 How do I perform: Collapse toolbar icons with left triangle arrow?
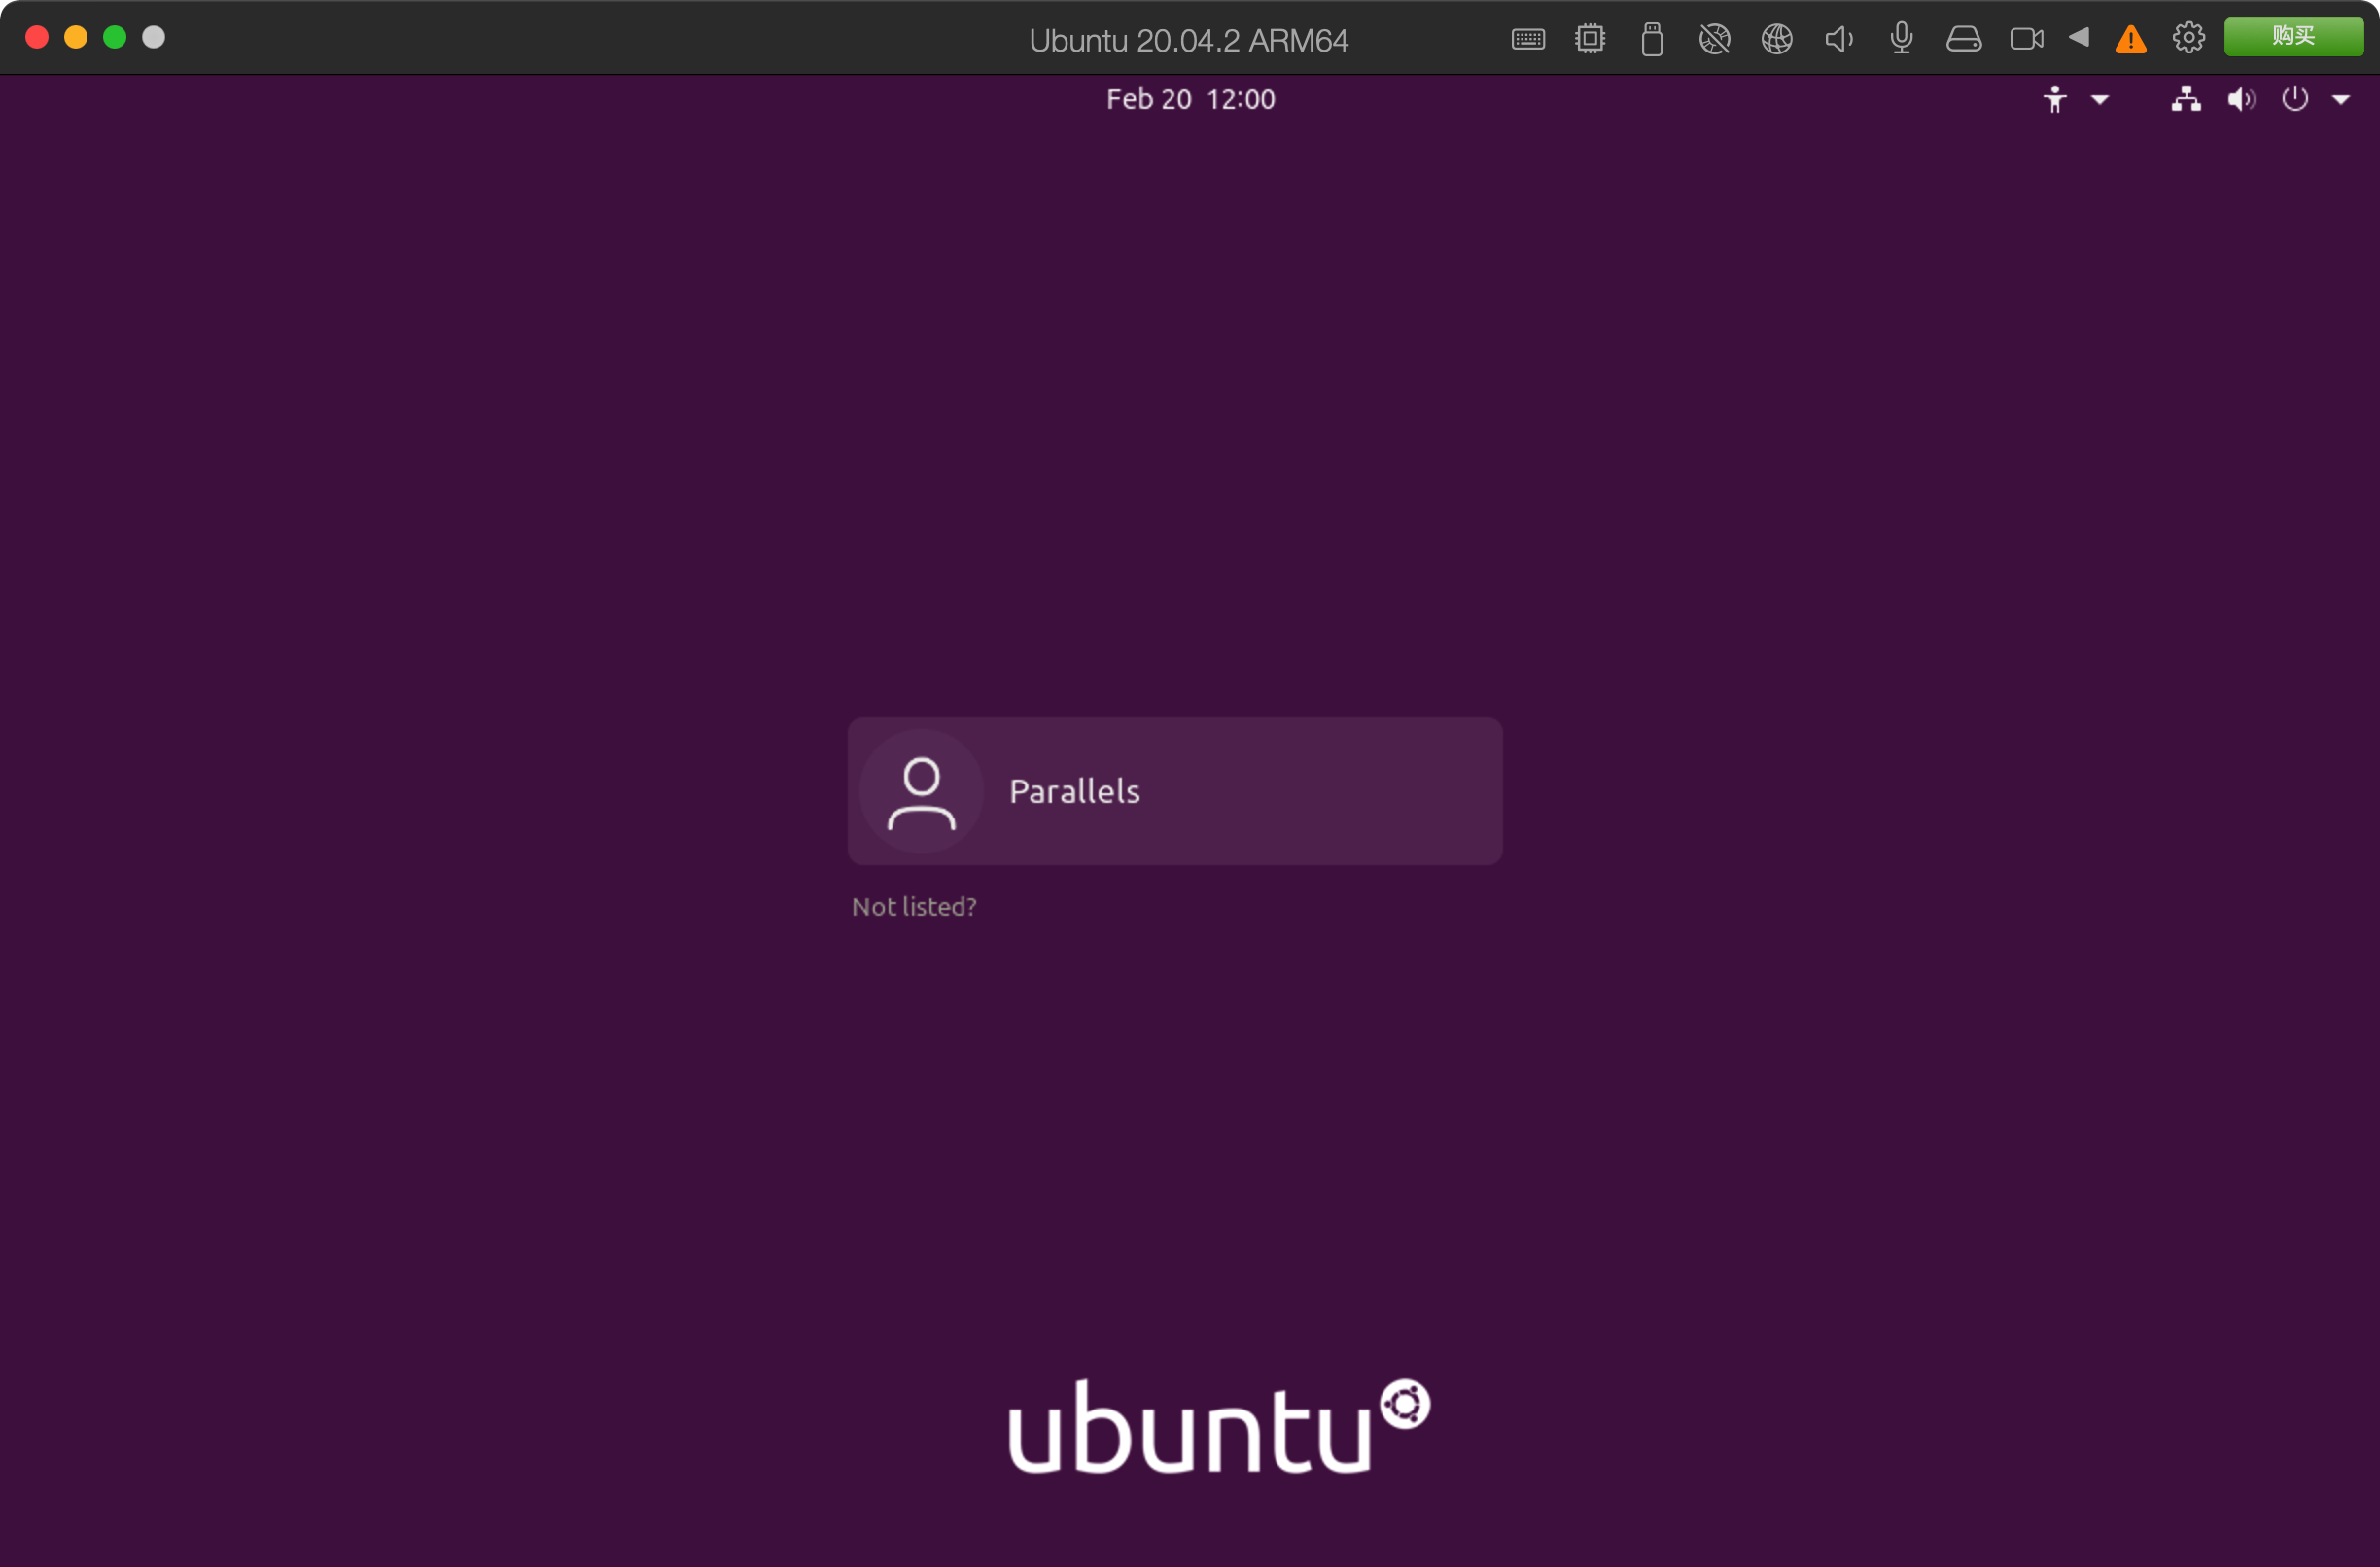[x=2079, y=38]
